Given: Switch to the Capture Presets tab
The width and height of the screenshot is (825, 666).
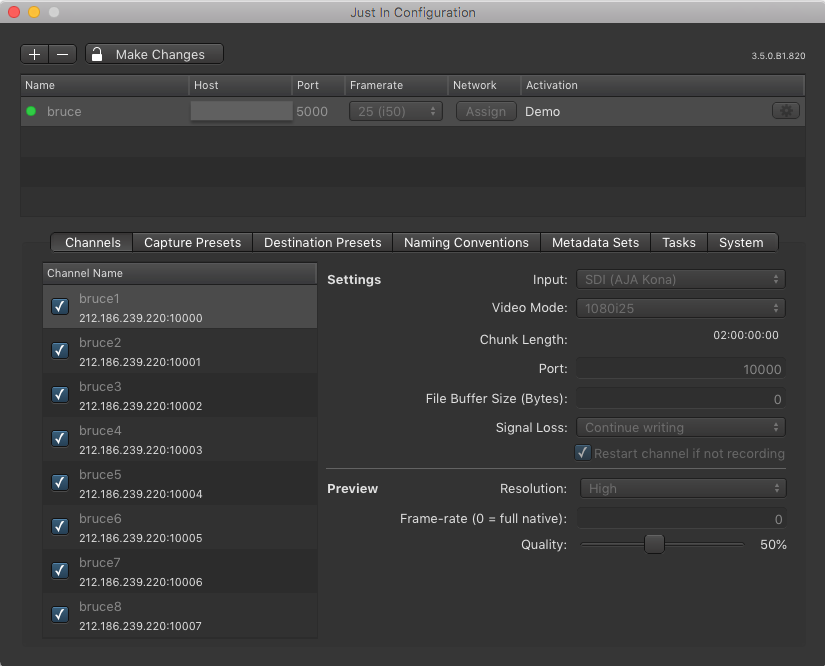Looking at the screenshot, I should tap(193, 243).
